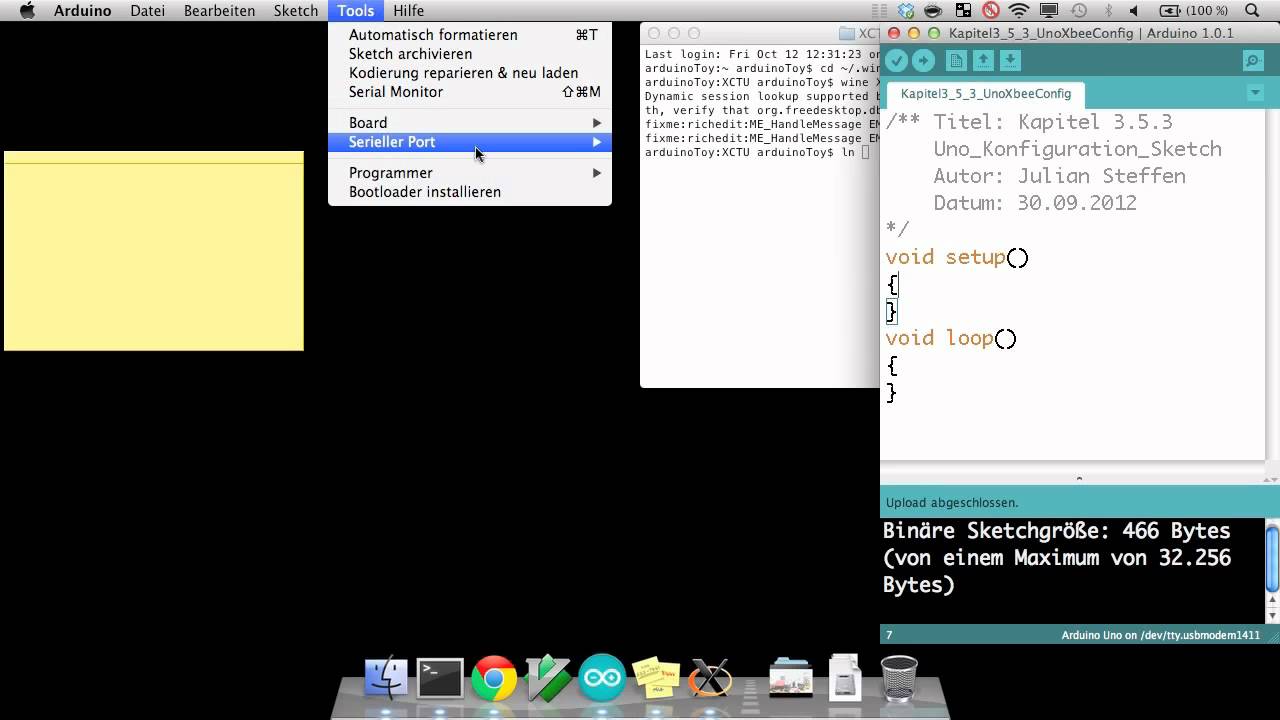The height and width of the screenshot is (720, 1280).
Task: Click the 'void setup()' line in editor
Action: tap(957, 257)
